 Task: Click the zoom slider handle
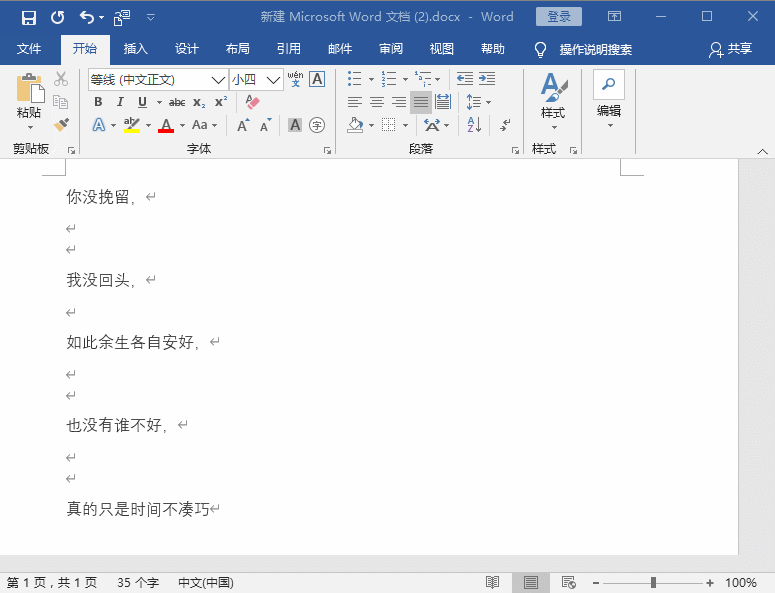[x=653, y=583]
